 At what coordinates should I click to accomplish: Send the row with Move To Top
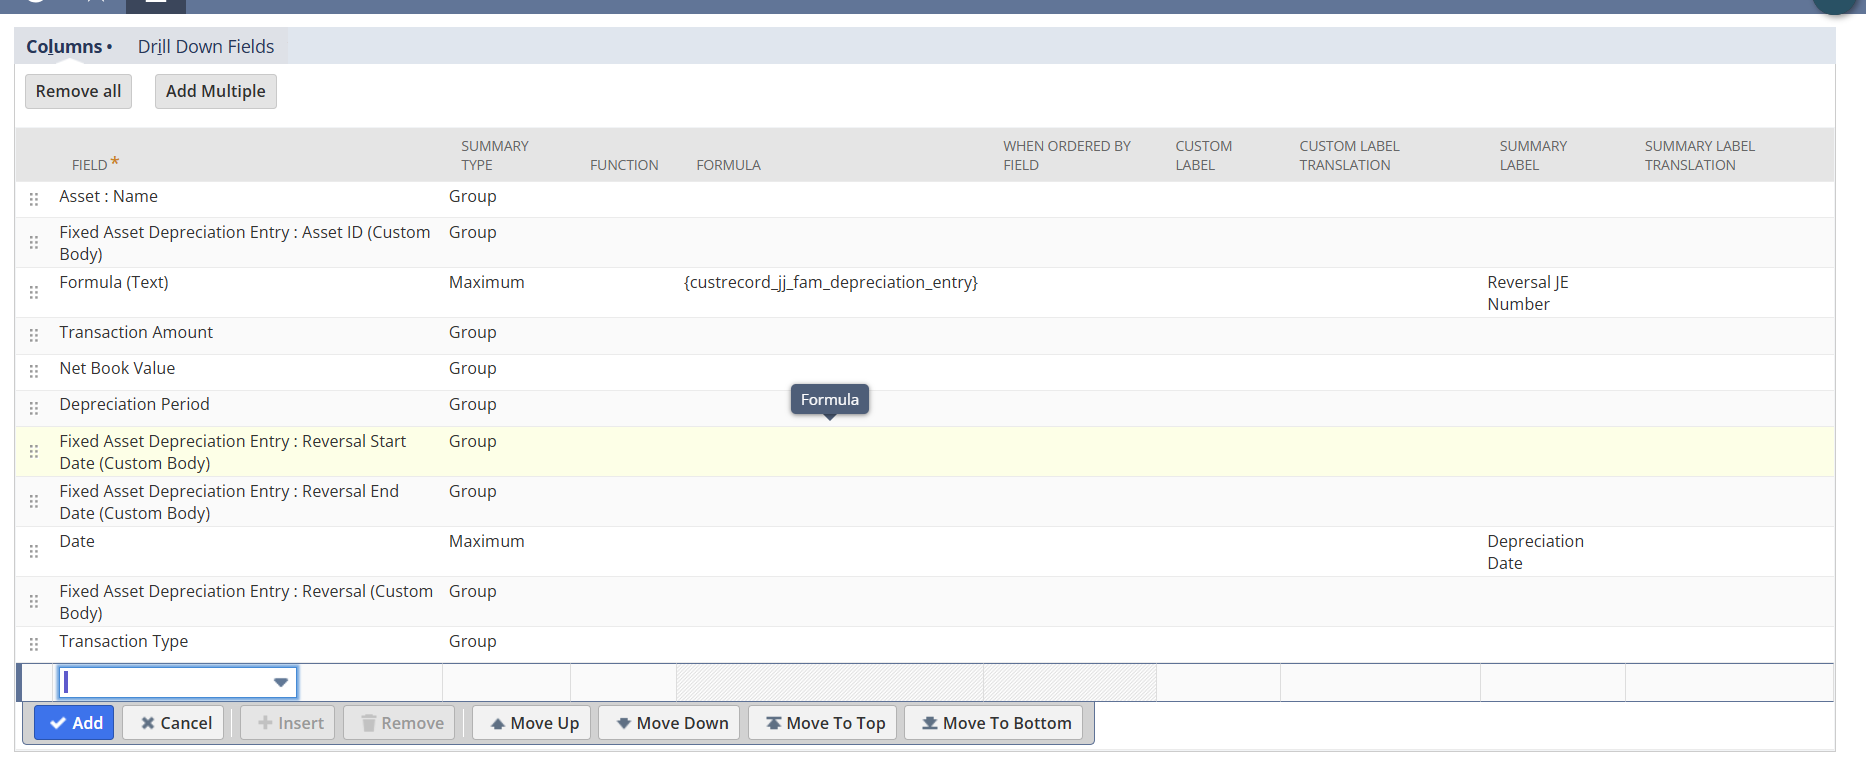click(x=824, y=723)
